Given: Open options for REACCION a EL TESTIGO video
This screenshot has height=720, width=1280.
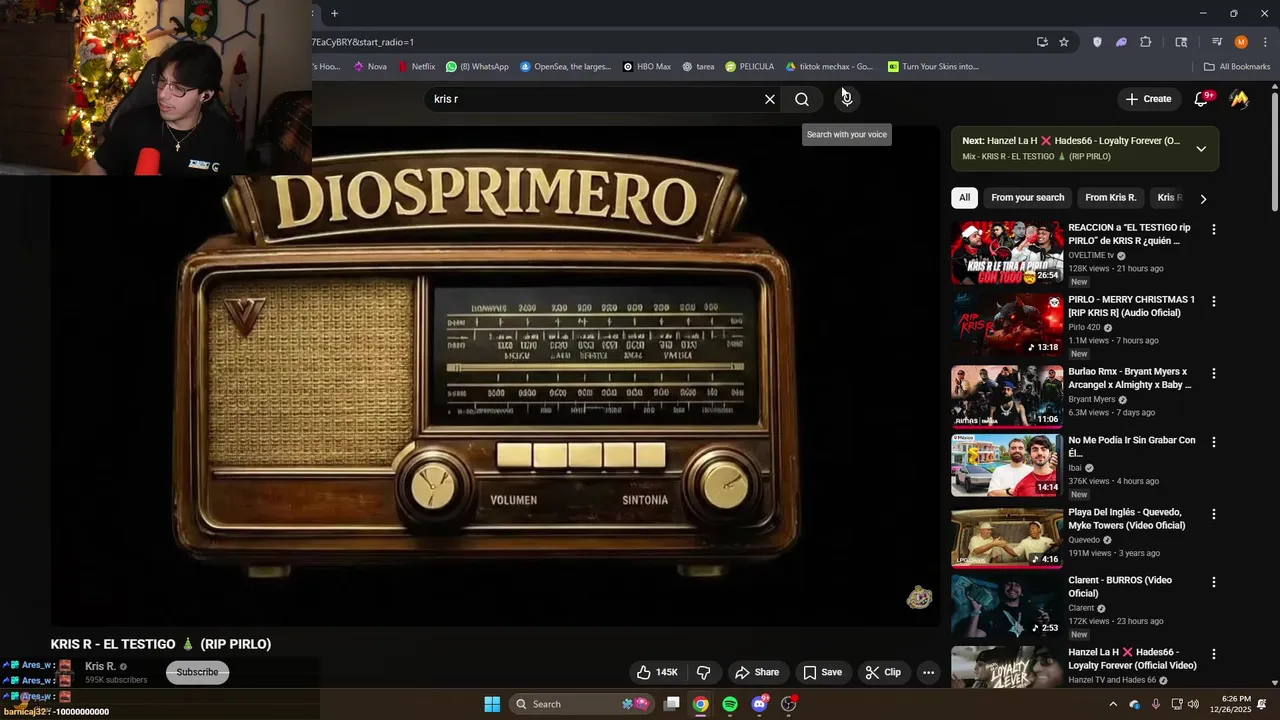Looking at the screenshot, I should tap(1214, 229).
